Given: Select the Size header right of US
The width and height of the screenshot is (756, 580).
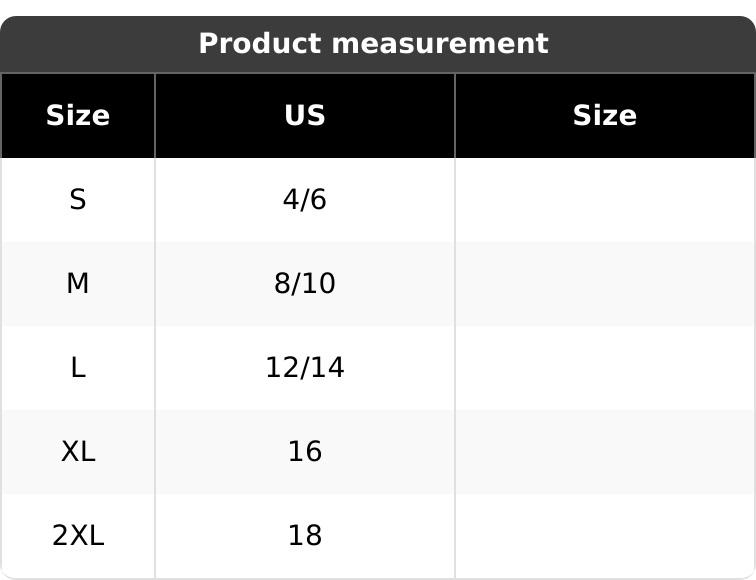Looking at the screenshot, I should click(x=604, y=116).
